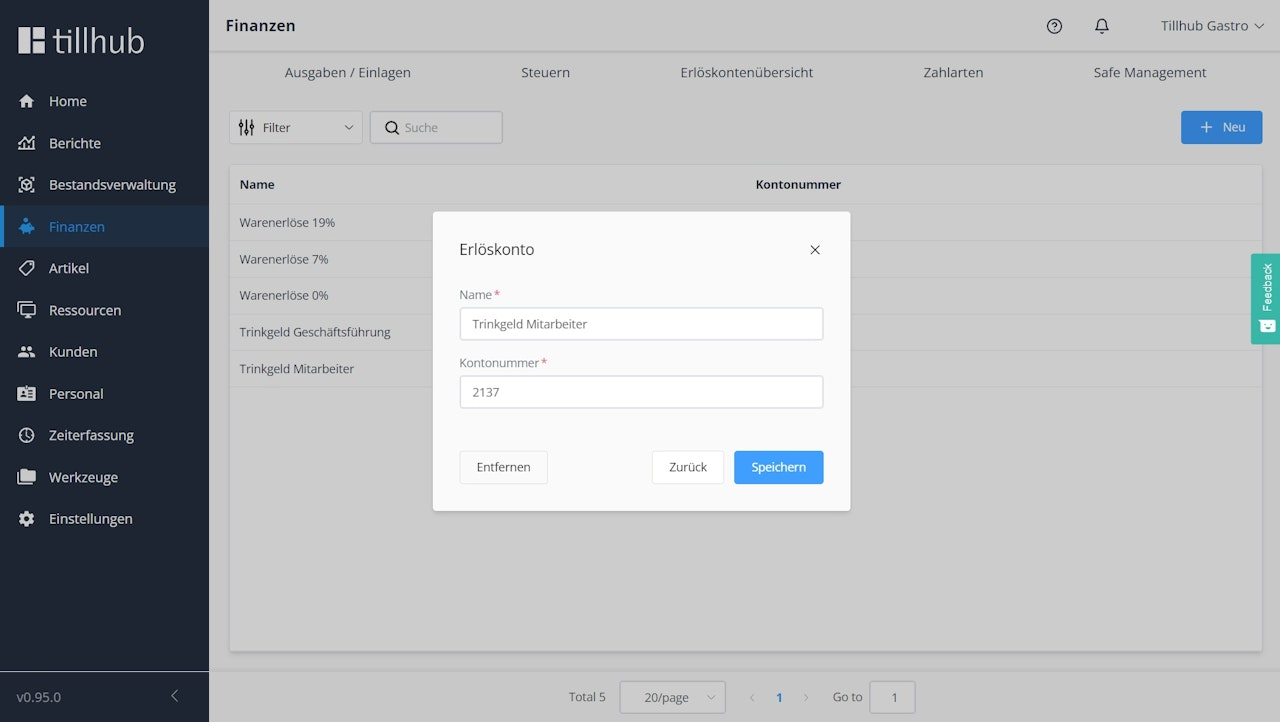
Task: Click the Suche search field
Action: click(x=436, y=128)
